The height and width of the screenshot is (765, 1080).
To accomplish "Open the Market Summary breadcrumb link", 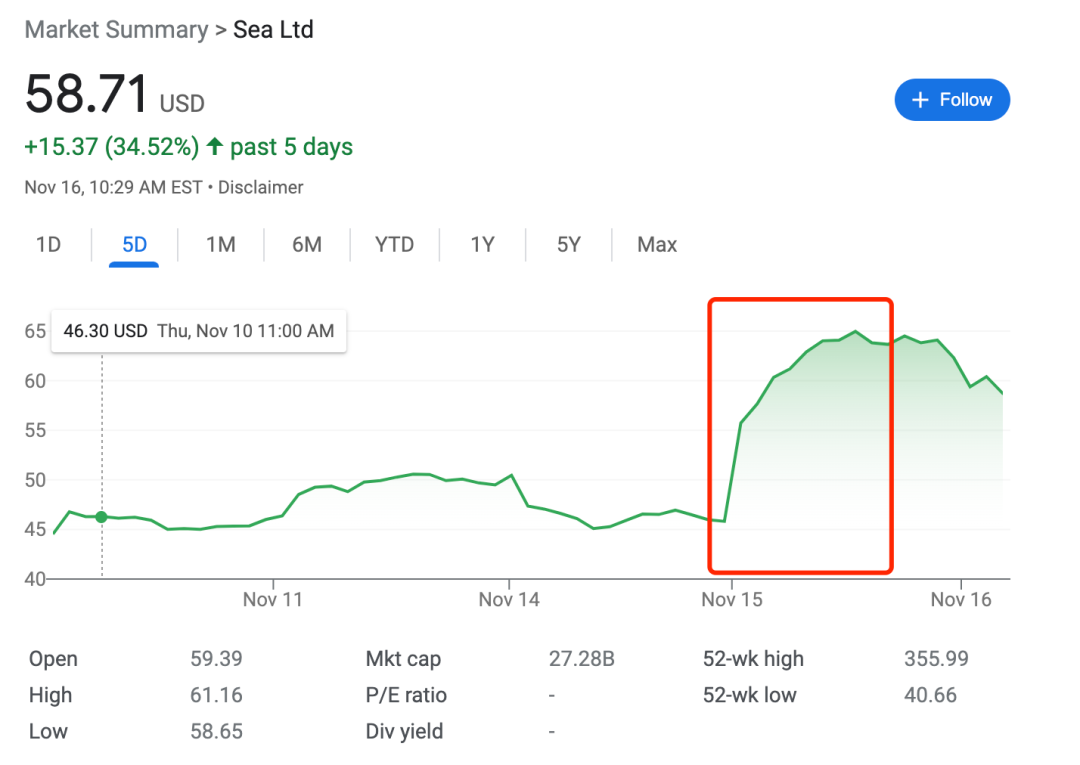I will coord(116,30).
